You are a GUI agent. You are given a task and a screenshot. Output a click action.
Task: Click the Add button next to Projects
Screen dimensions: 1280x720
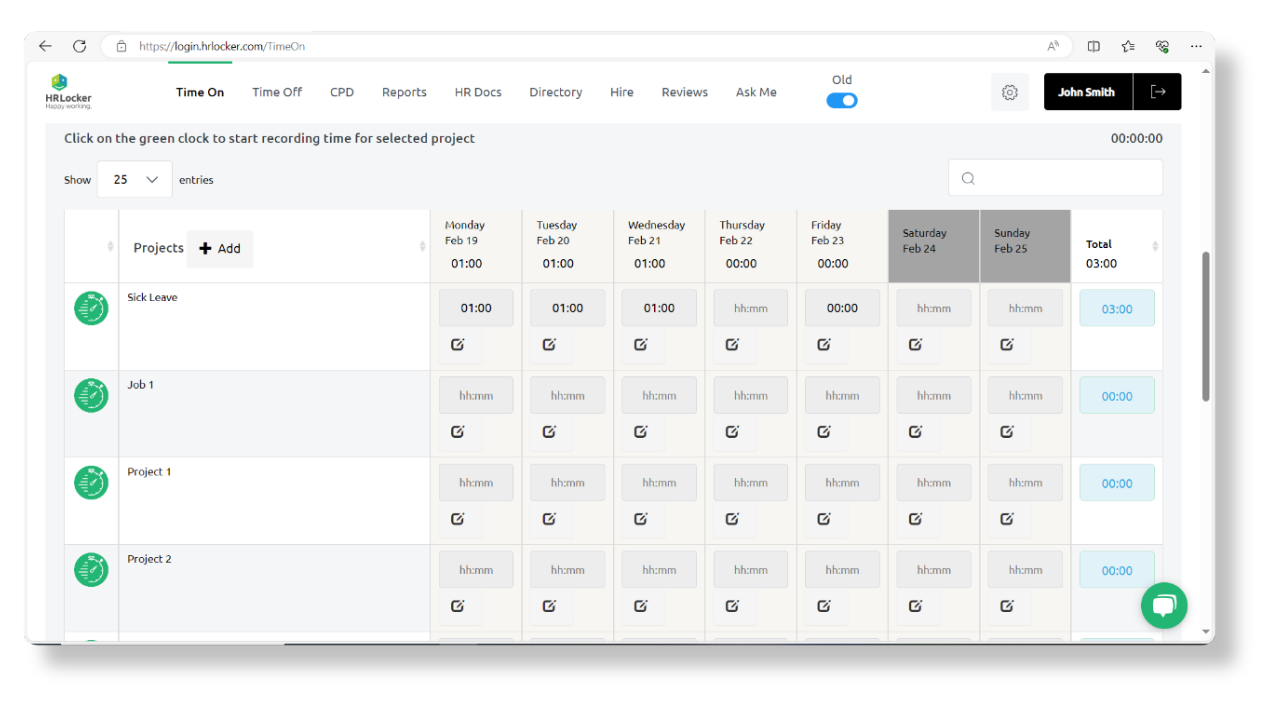[x=219, y=248]
